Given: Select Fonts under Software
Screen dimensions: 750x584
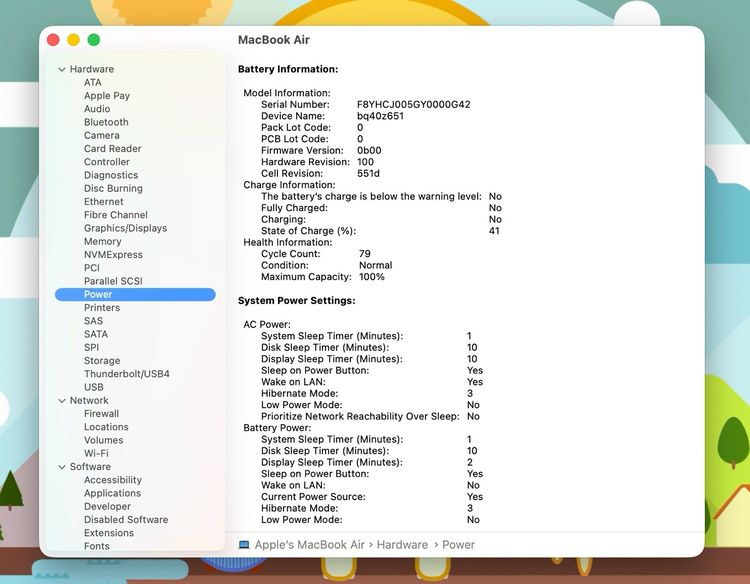Looking at the screenshot, I should (97, 546).
